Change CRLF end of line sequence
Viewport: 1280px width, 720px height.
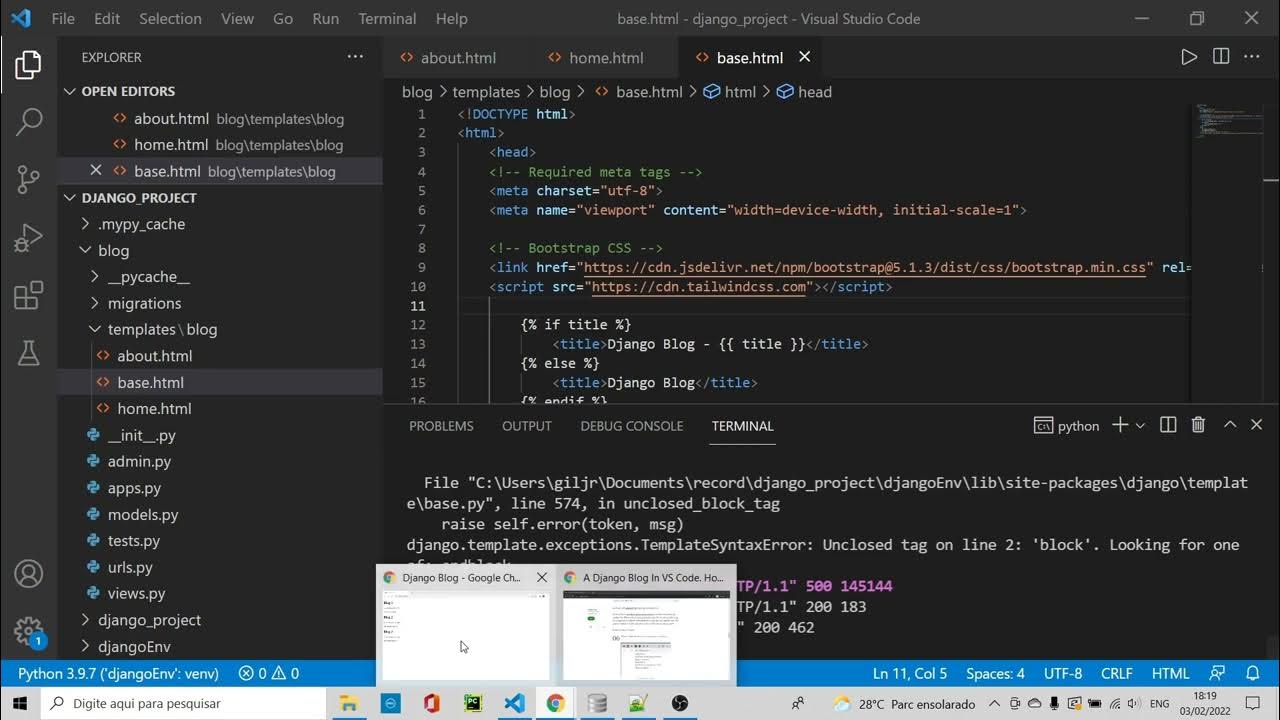[1117, 673]
